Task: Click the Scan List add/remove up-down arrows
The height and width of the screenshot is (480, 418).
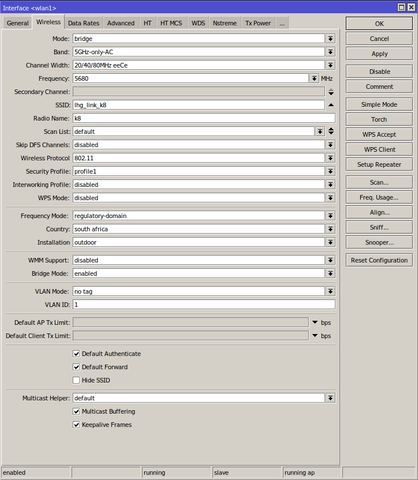Action: point(331,131)
